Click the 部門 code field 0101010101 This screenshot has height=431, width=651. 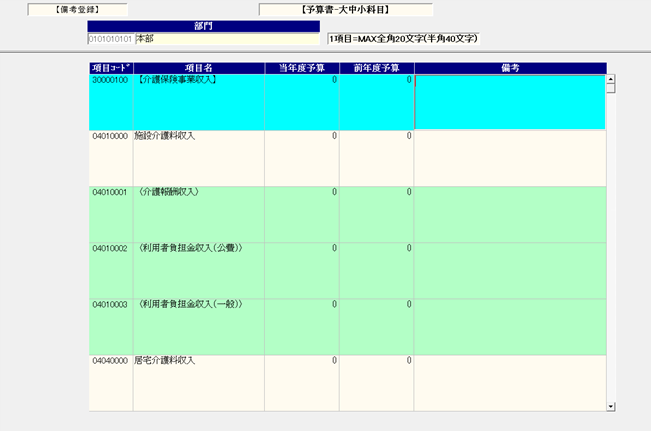click(x=110, y=39)
